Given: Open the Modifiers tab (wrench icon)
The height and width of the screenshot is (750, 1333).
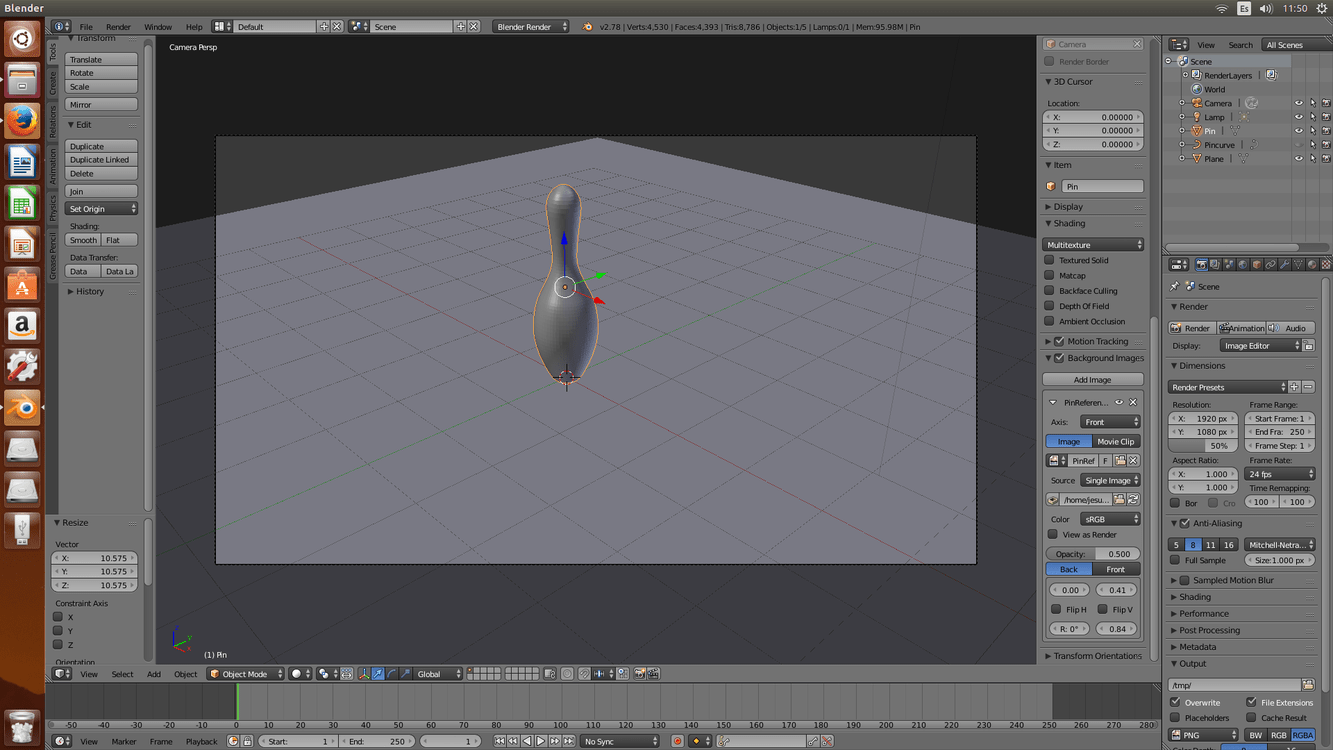Looking at the screenshot, I should tap(1285, 264).
